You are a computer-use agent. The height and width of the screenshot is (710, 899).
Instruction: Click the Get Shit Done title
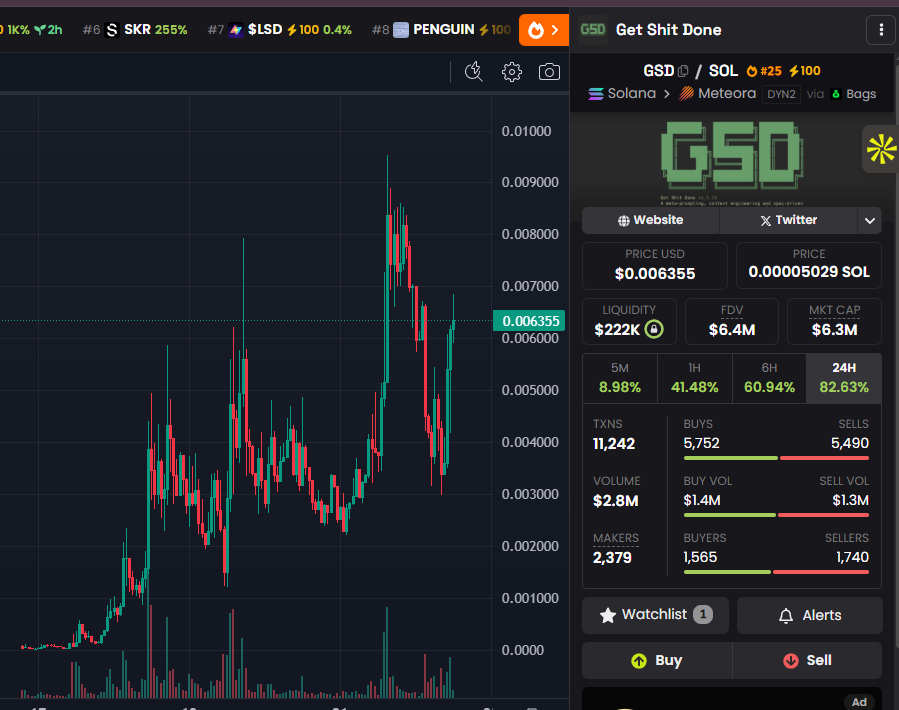tap(668, 30)
